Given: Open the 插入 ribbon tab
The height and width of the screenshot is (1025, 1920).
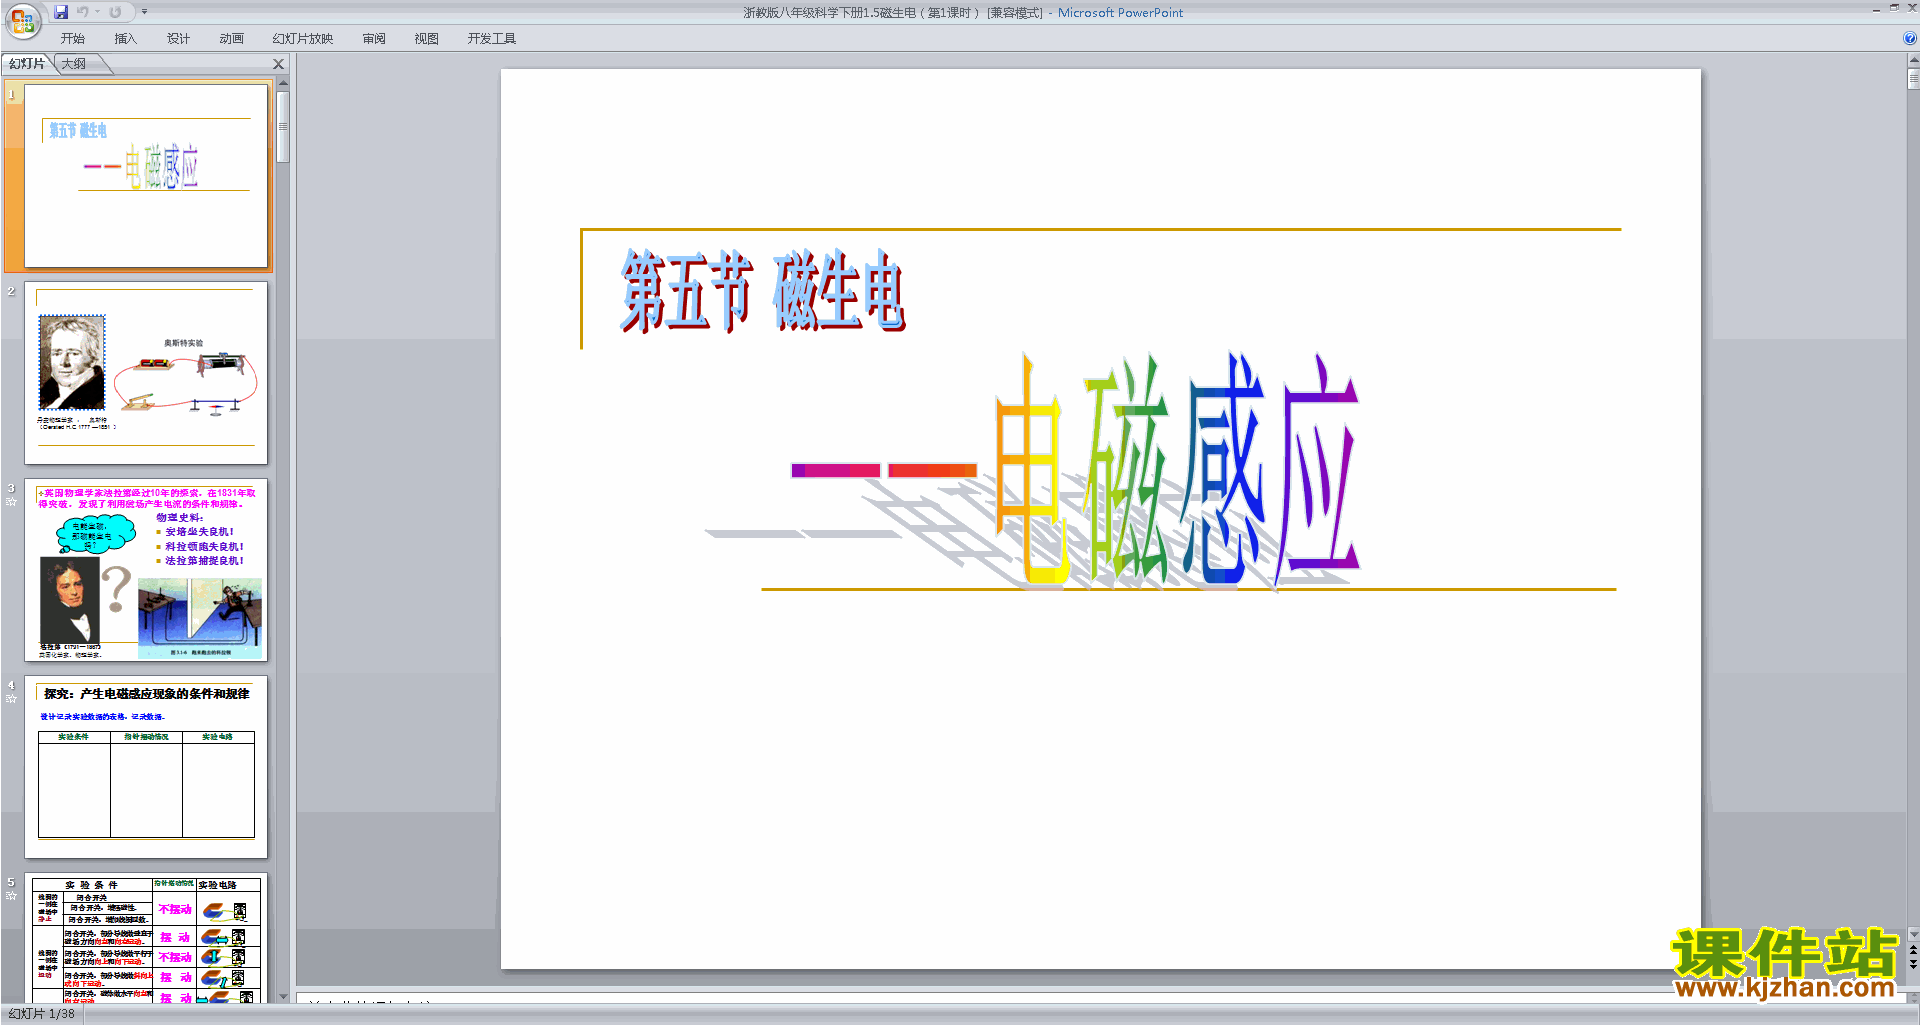Looking at the screenshot, I should (125, 39).
